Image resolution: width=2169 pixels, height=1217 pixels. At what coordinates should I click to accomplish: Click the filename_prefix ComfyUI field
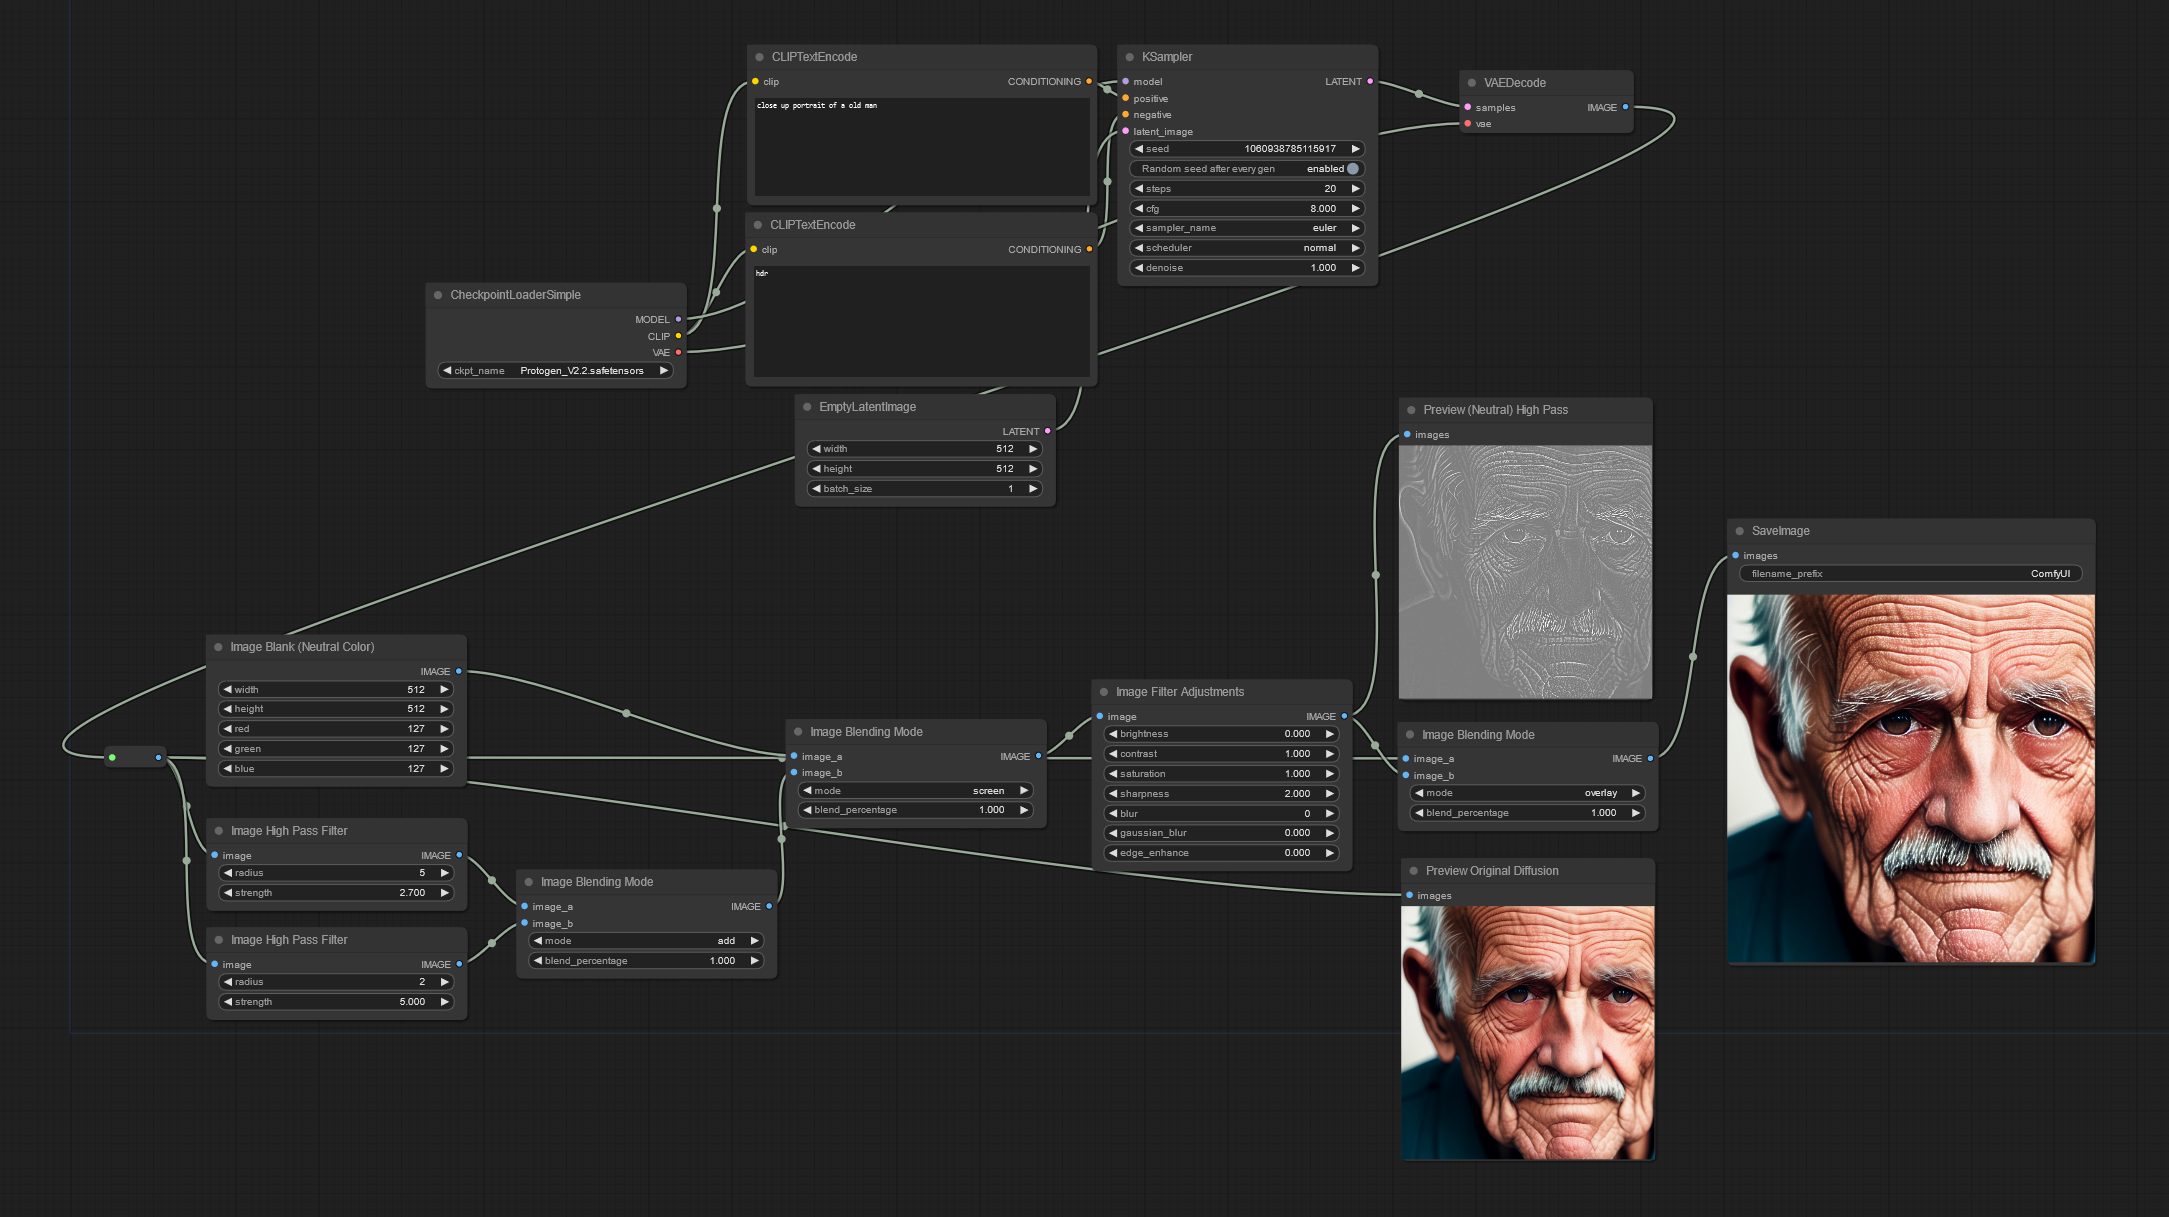pyautogui.click(x=1910, y=574)
